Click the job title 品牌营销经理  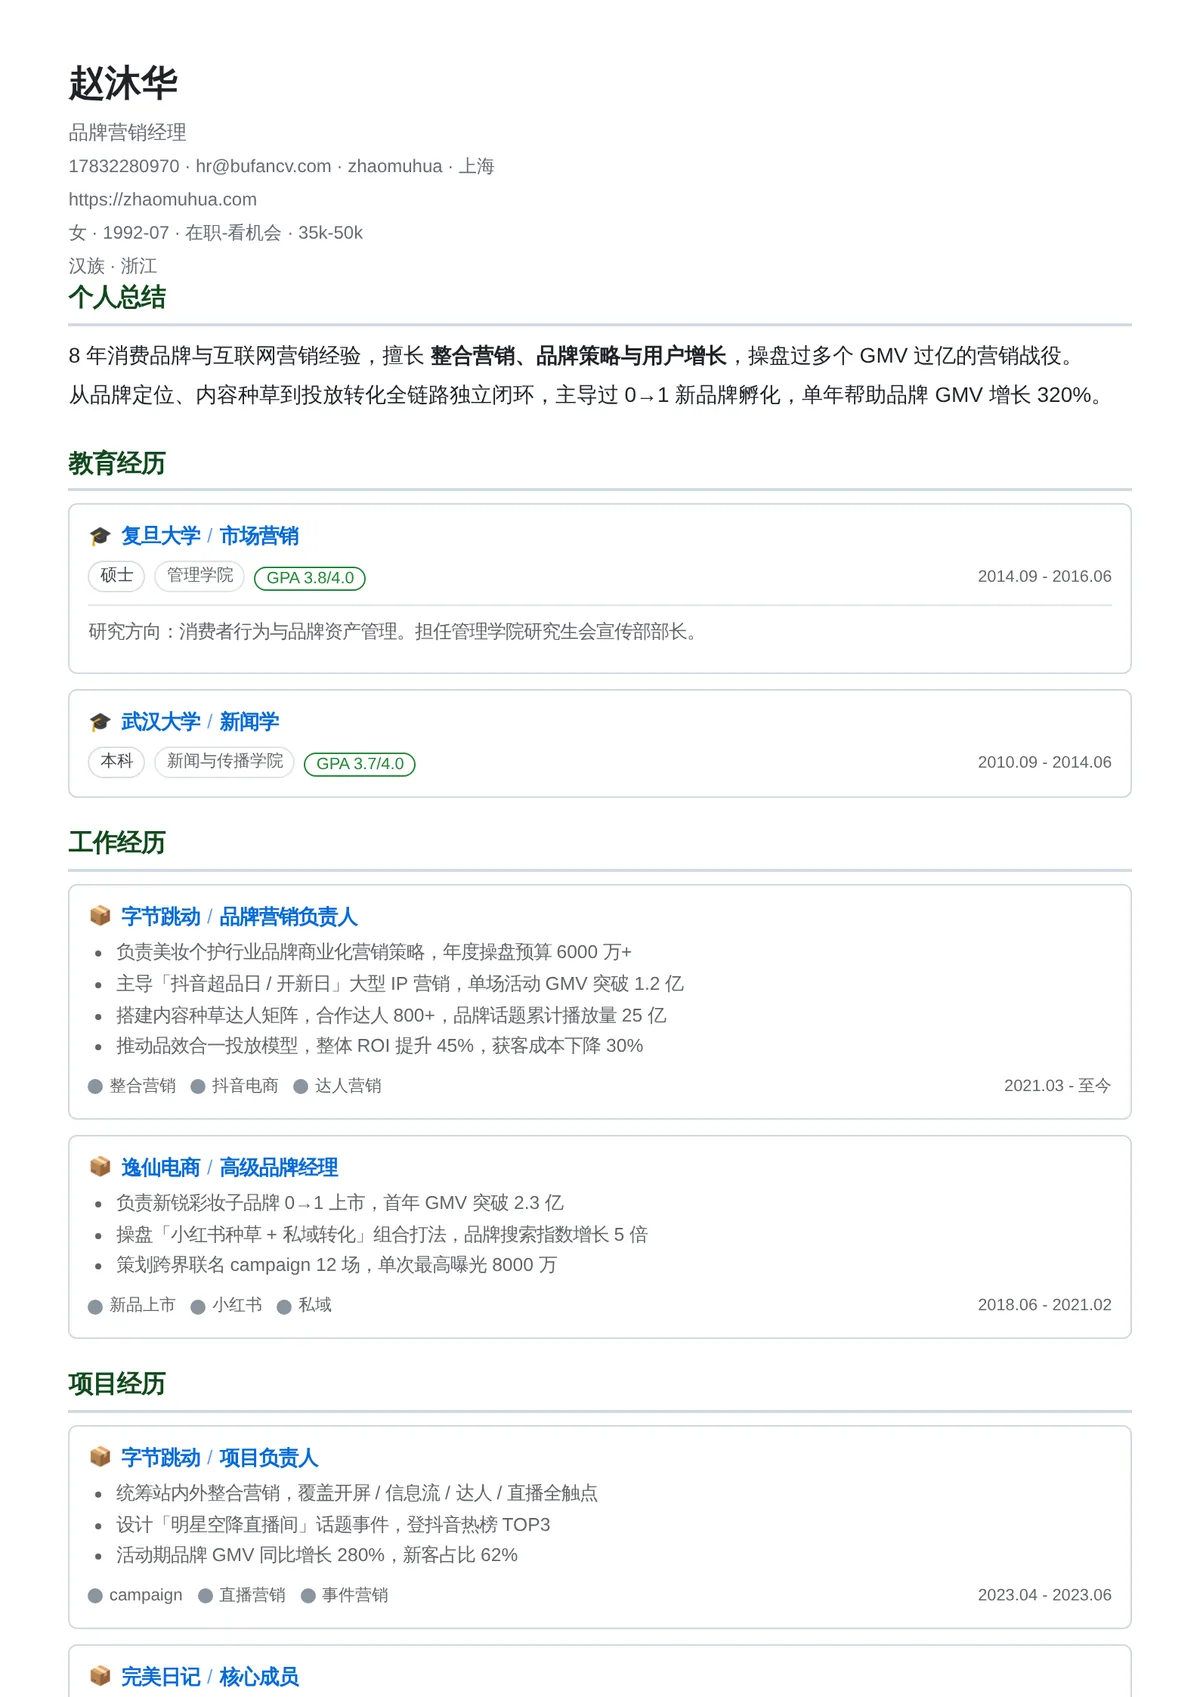click(127, 132)
